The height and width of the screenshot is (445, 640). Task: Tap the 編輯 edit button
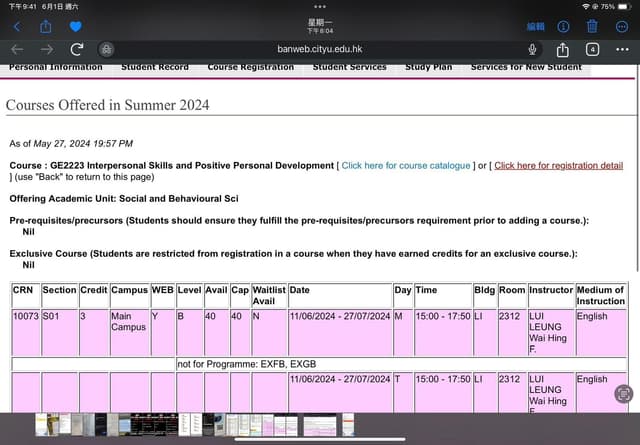[x=536, y=26]
